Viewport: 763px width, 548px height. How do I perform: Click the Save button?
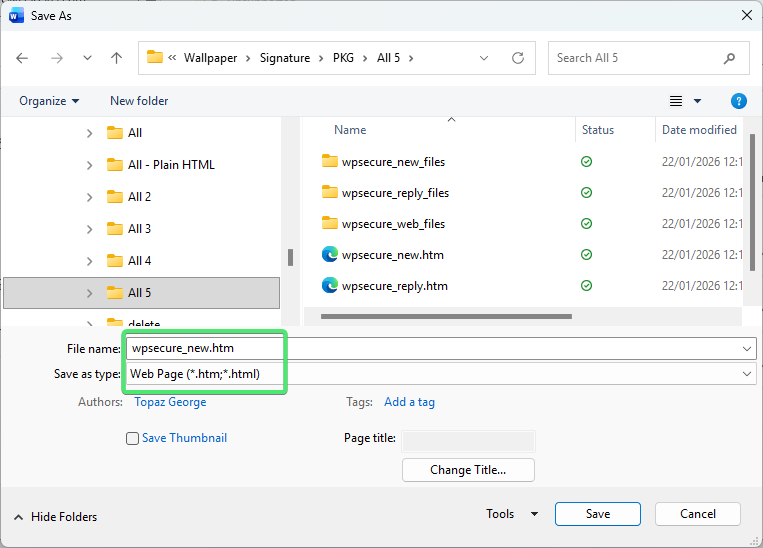pos(597,514)
